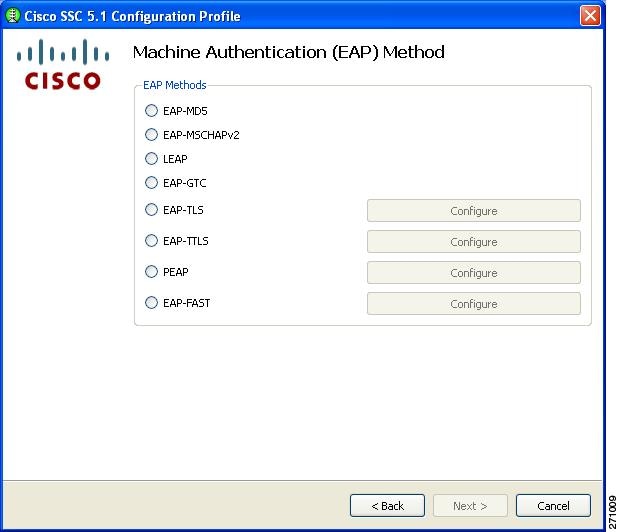This screenshot has height=532, width=618.
Task: Close the Configuration Profile window
Action: pyautogui.click(x=590, y=16)
